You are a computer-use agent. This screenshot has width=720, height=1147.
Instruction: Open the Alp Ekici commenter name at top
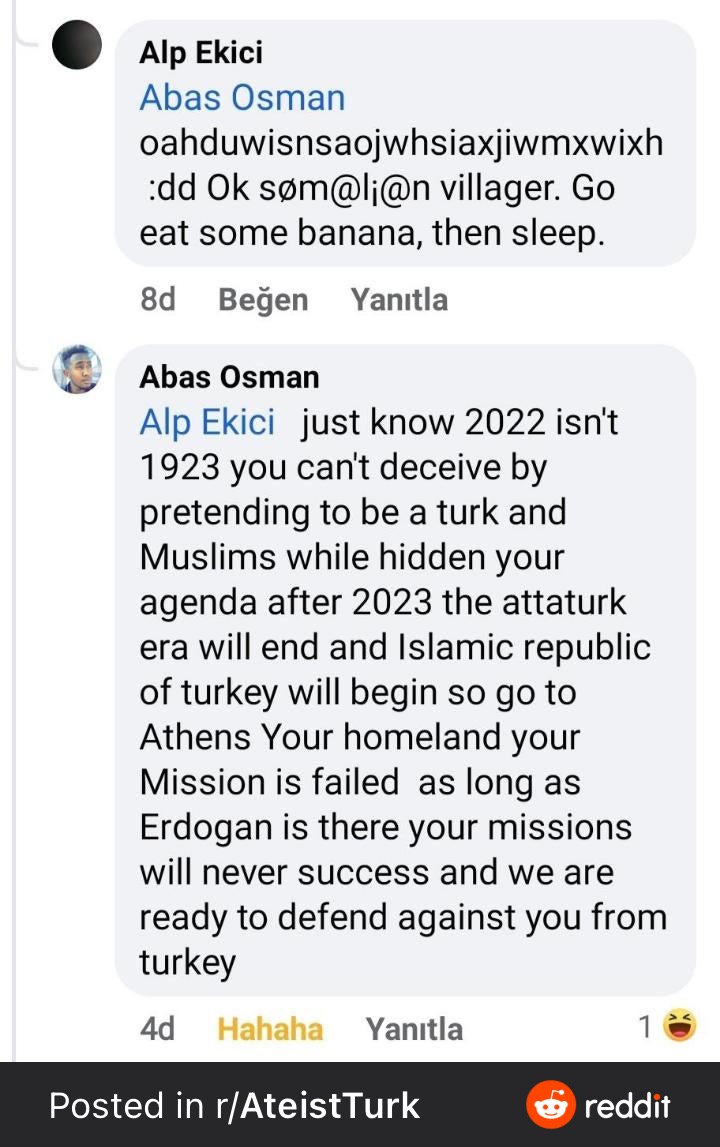(x=201, y=52)
